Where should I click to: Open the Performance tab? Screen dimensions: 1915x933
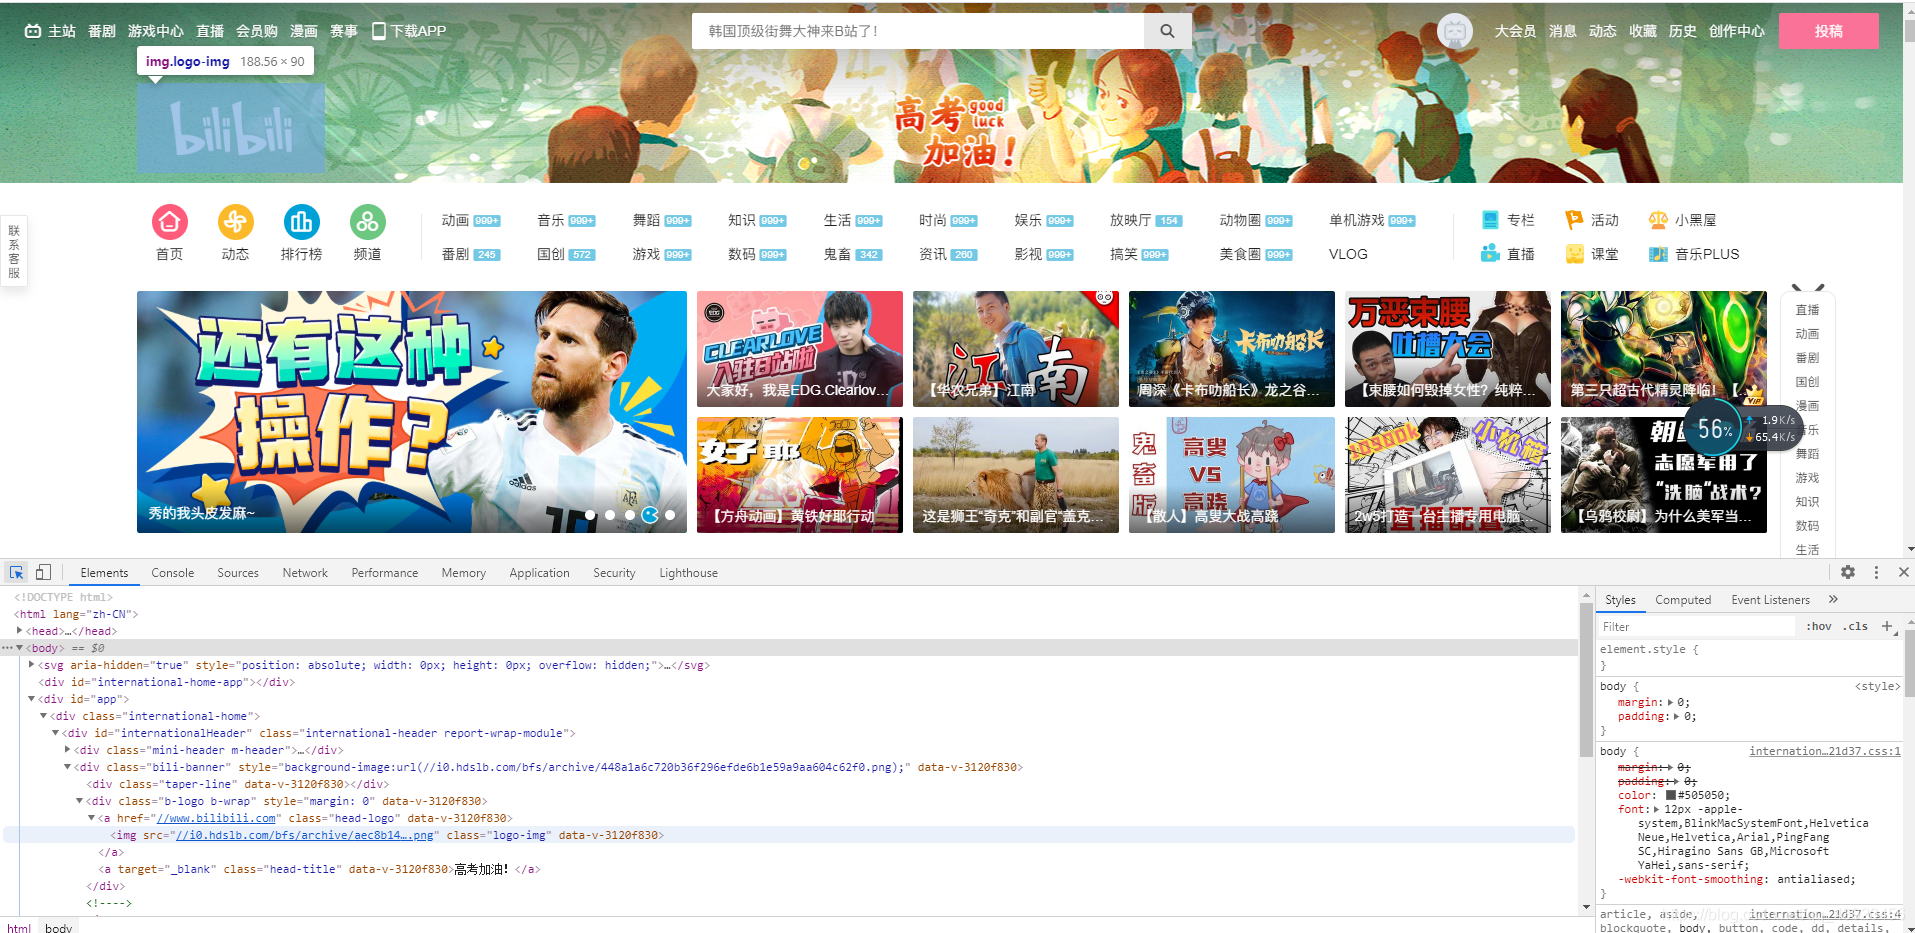click(385, 573)
